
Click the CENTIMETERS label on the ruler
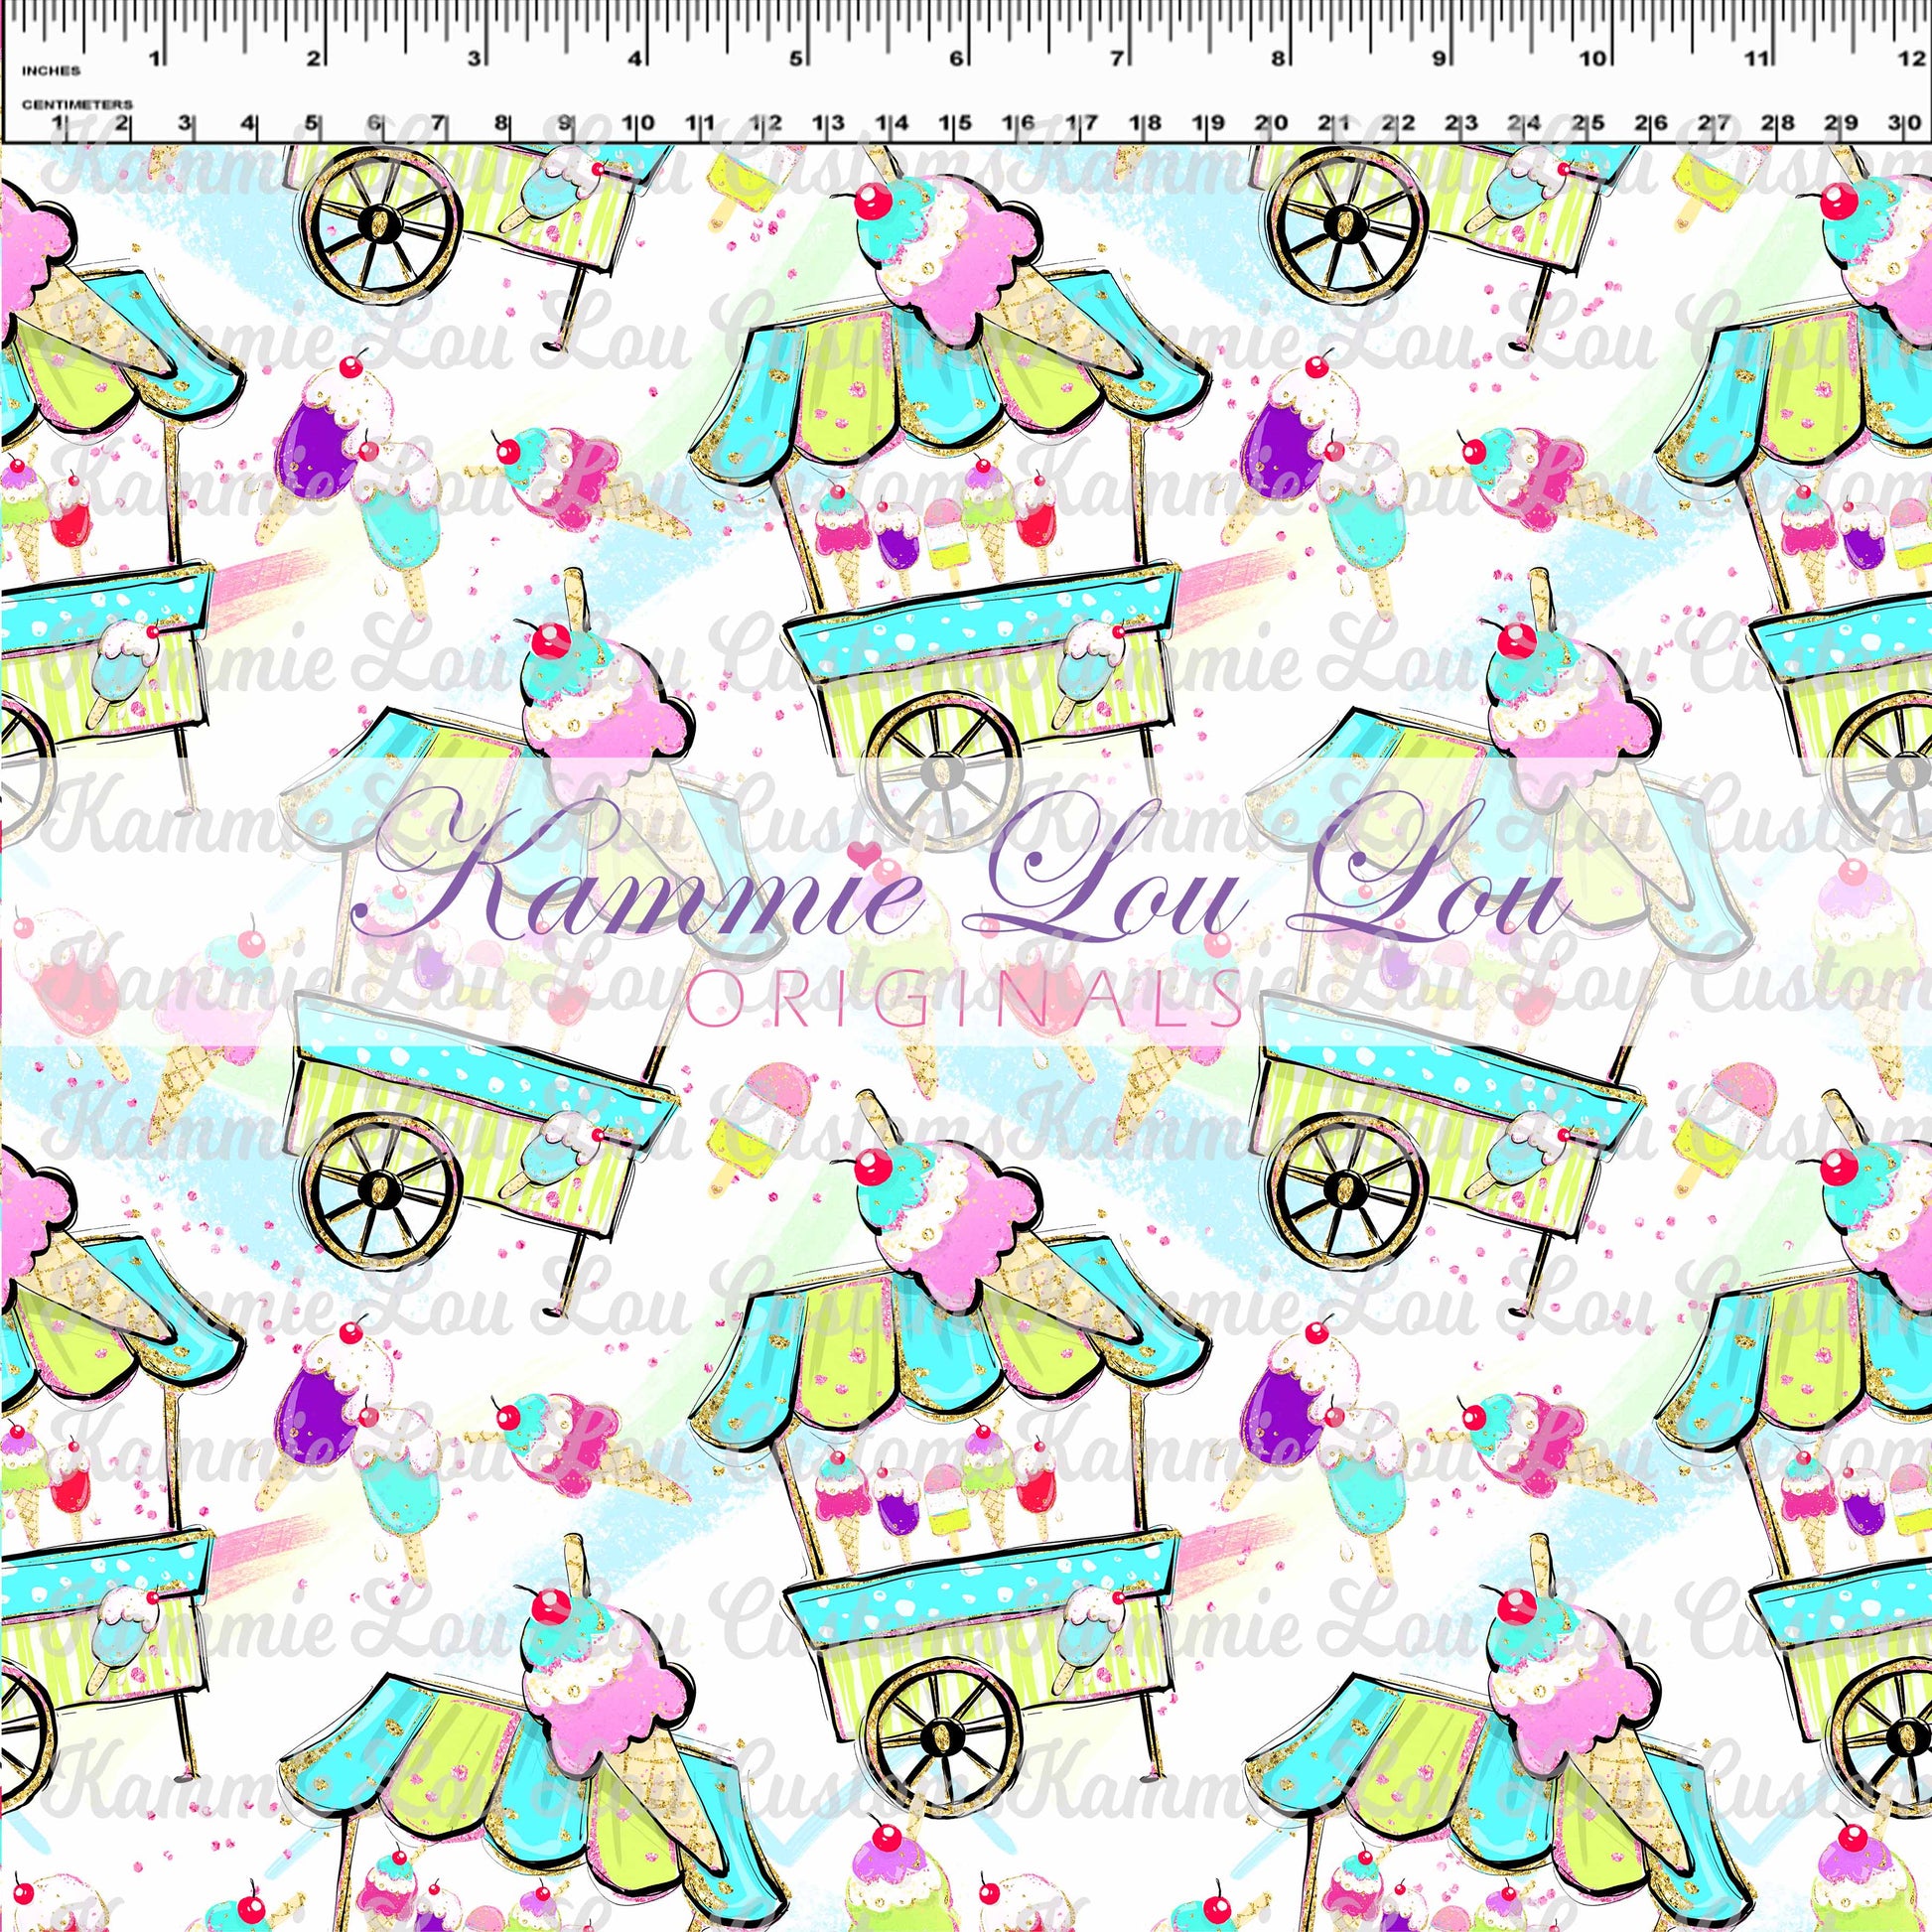(x=77, y=104)
